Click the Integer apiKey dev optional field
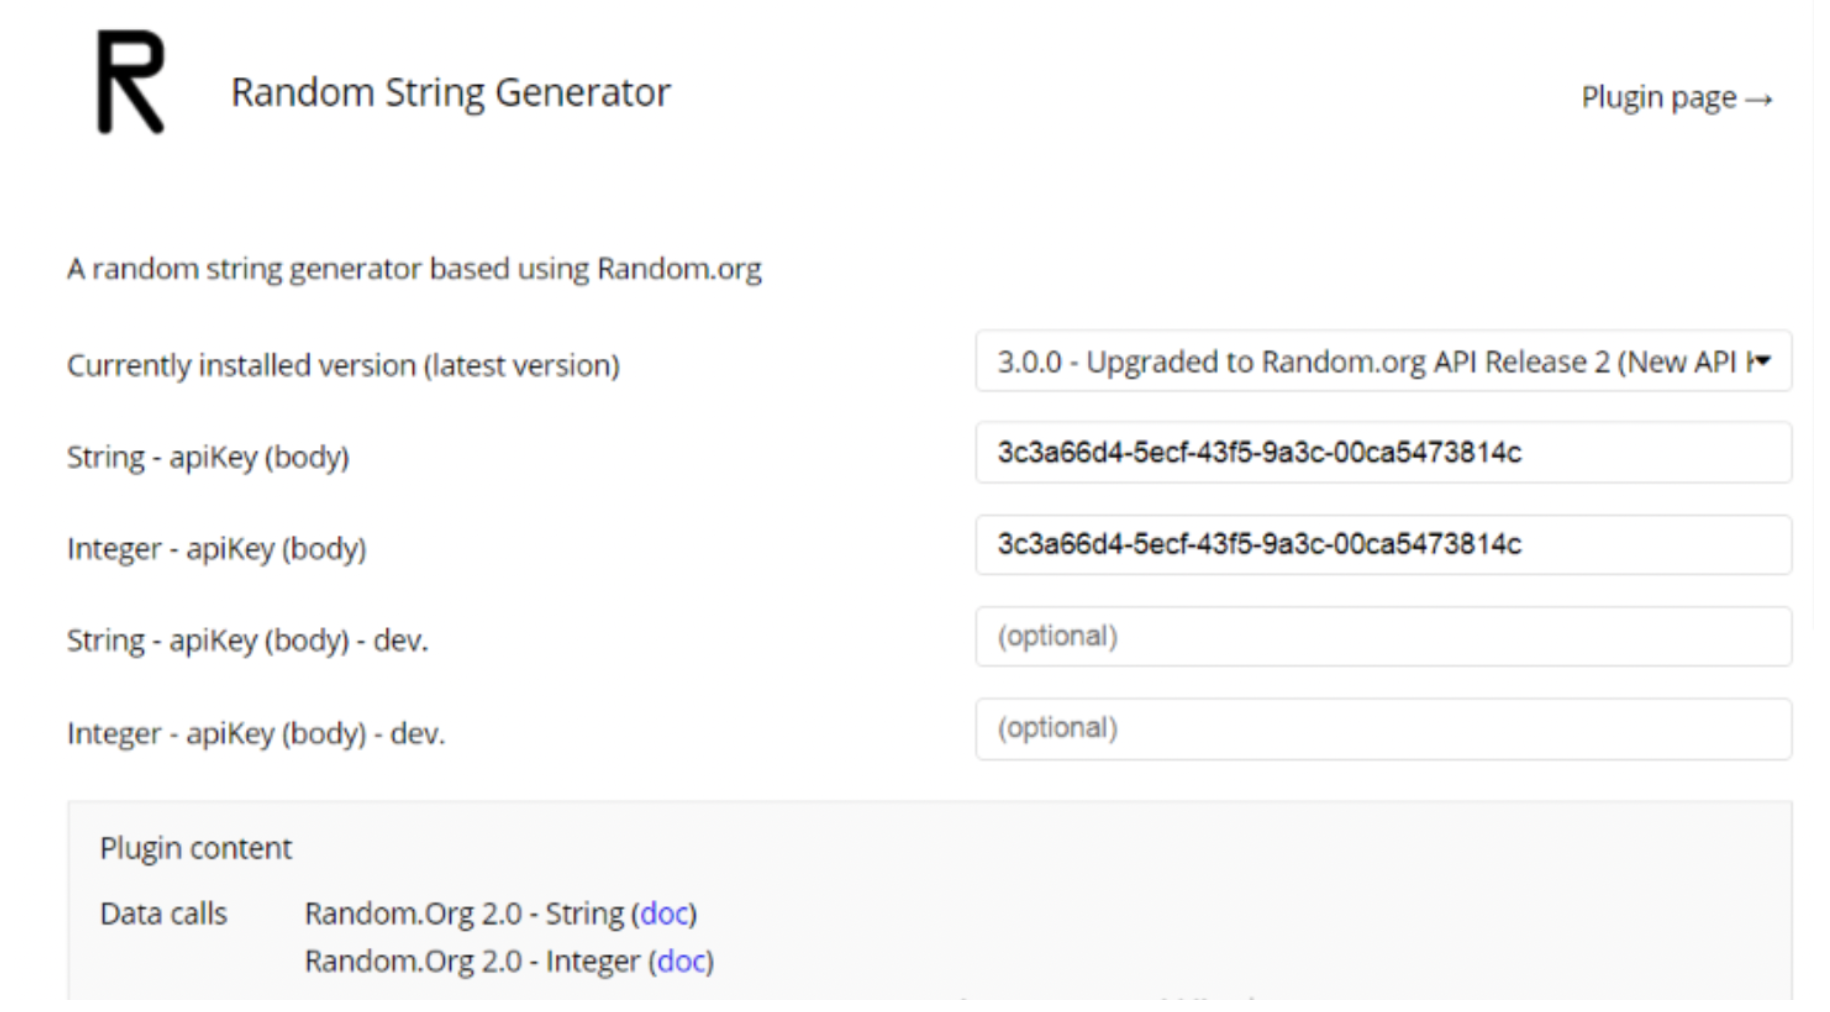This screenshot has height=1012, width=1830. coord(1383,729)
